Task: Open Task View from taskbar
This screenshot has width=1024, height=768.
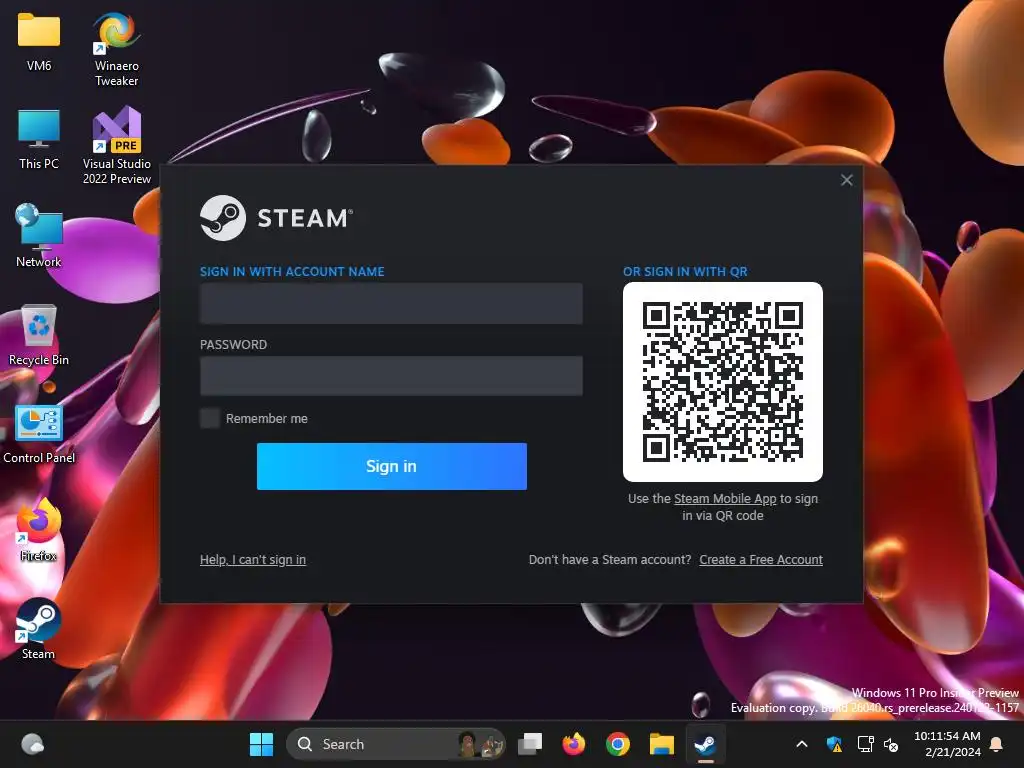Action: pyautogui.click(x=530, y=744)
